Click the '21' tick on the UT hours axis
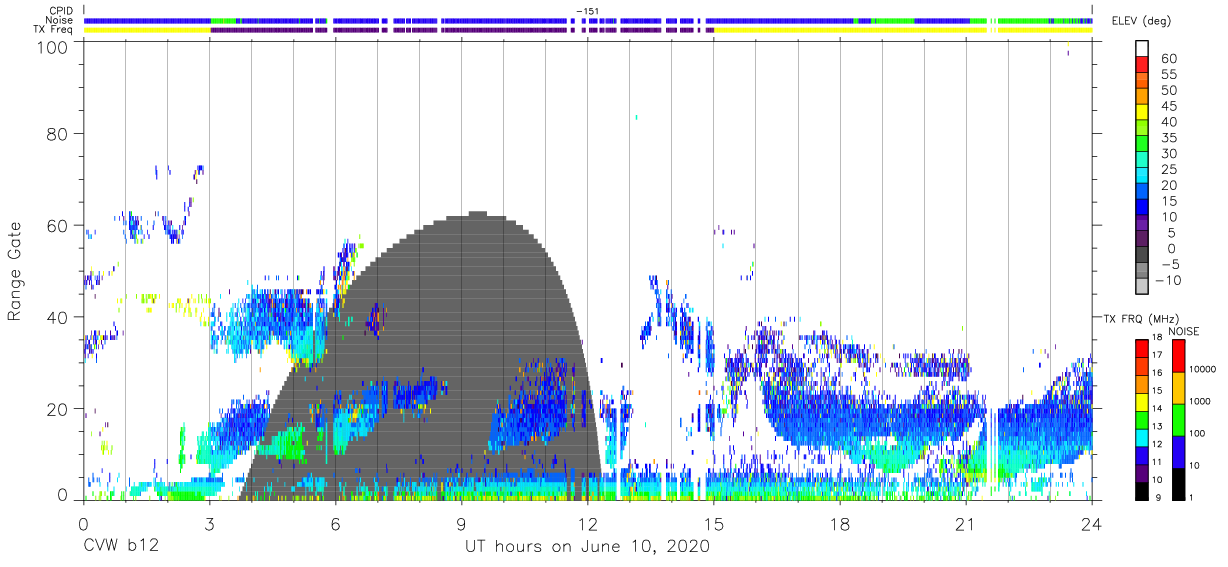 965,523
